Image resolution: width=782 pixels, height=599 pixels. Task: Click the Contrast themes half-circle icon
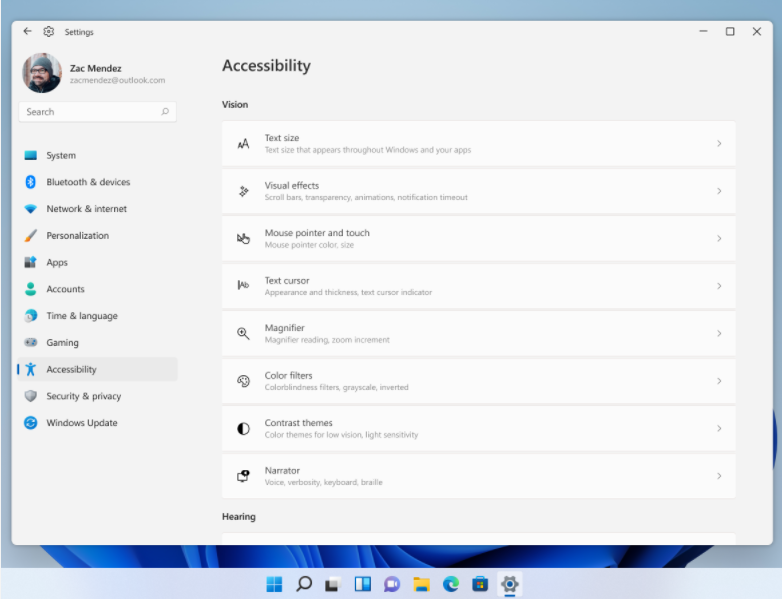(x=243, y=429)
